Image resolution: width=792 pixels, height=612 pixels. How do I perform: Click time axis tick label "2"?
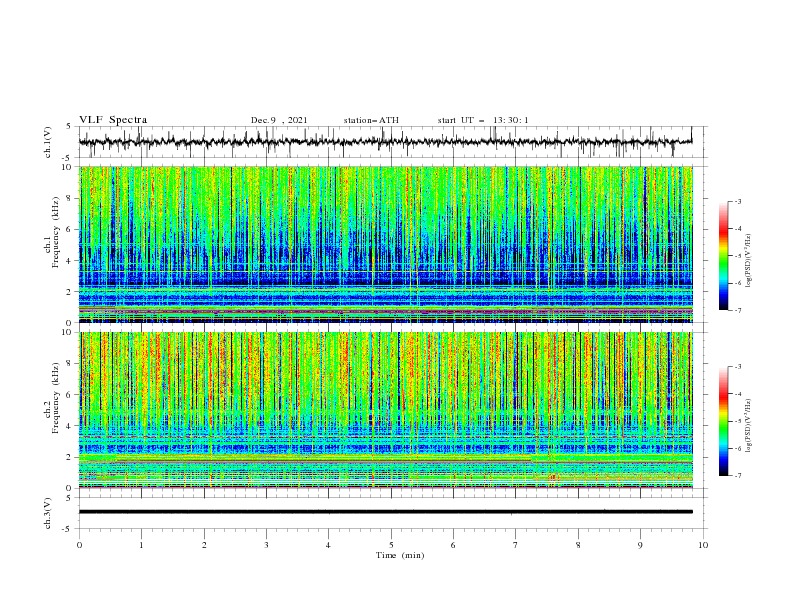coord(204,545)
